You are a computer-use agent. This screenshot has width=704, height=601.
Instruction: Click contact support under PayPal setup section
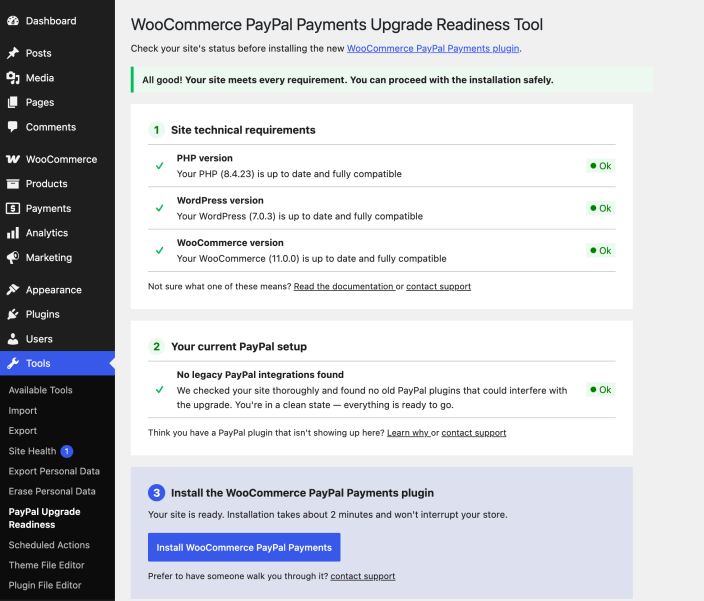coord(474,433)
